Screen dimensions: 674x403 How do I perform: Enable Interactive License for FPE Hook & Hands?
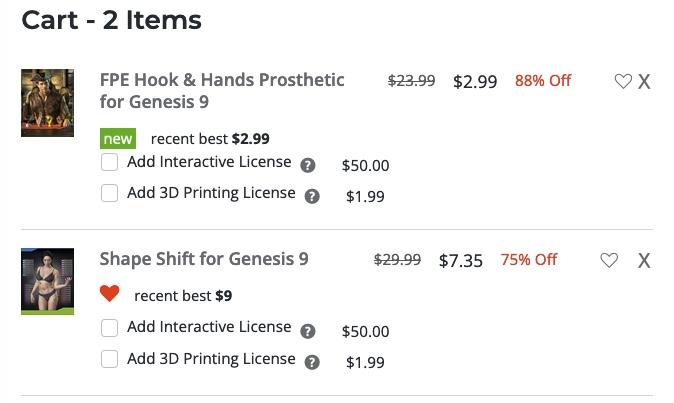coord(110,162)
